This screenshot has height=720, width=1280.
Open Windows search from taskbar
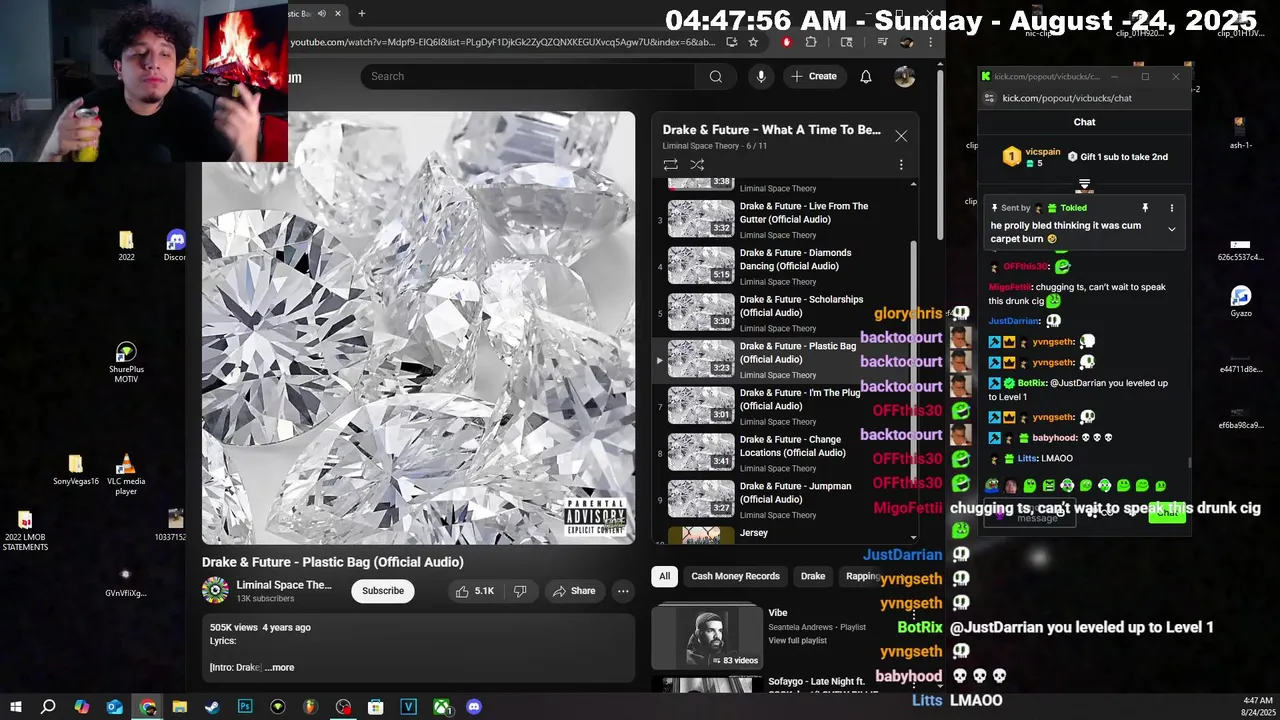[x=48, y=707]
